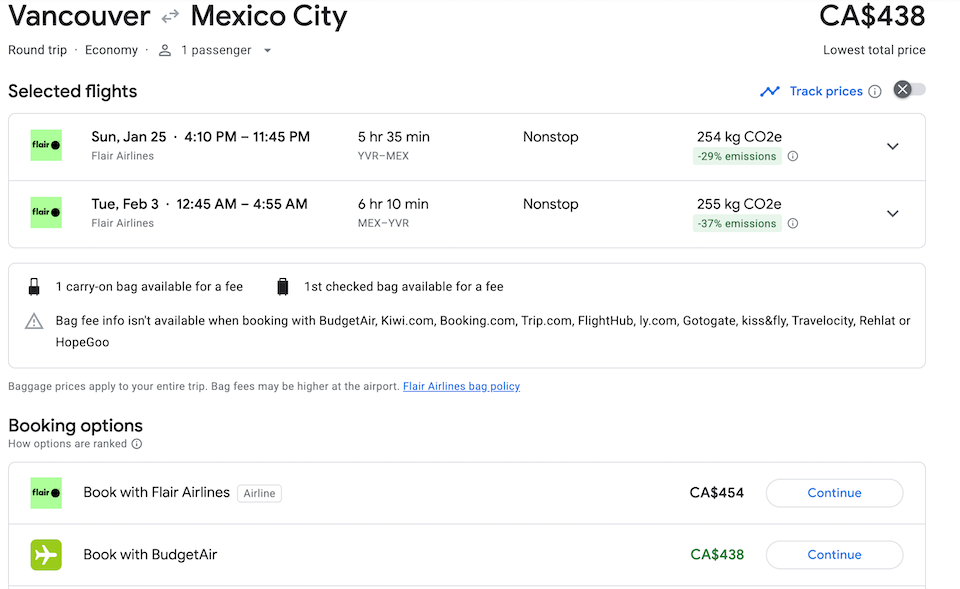Viewport: 960px width, 589px height.
Task: Continue booking with Flair Airlines
Action: pos(834,493)
